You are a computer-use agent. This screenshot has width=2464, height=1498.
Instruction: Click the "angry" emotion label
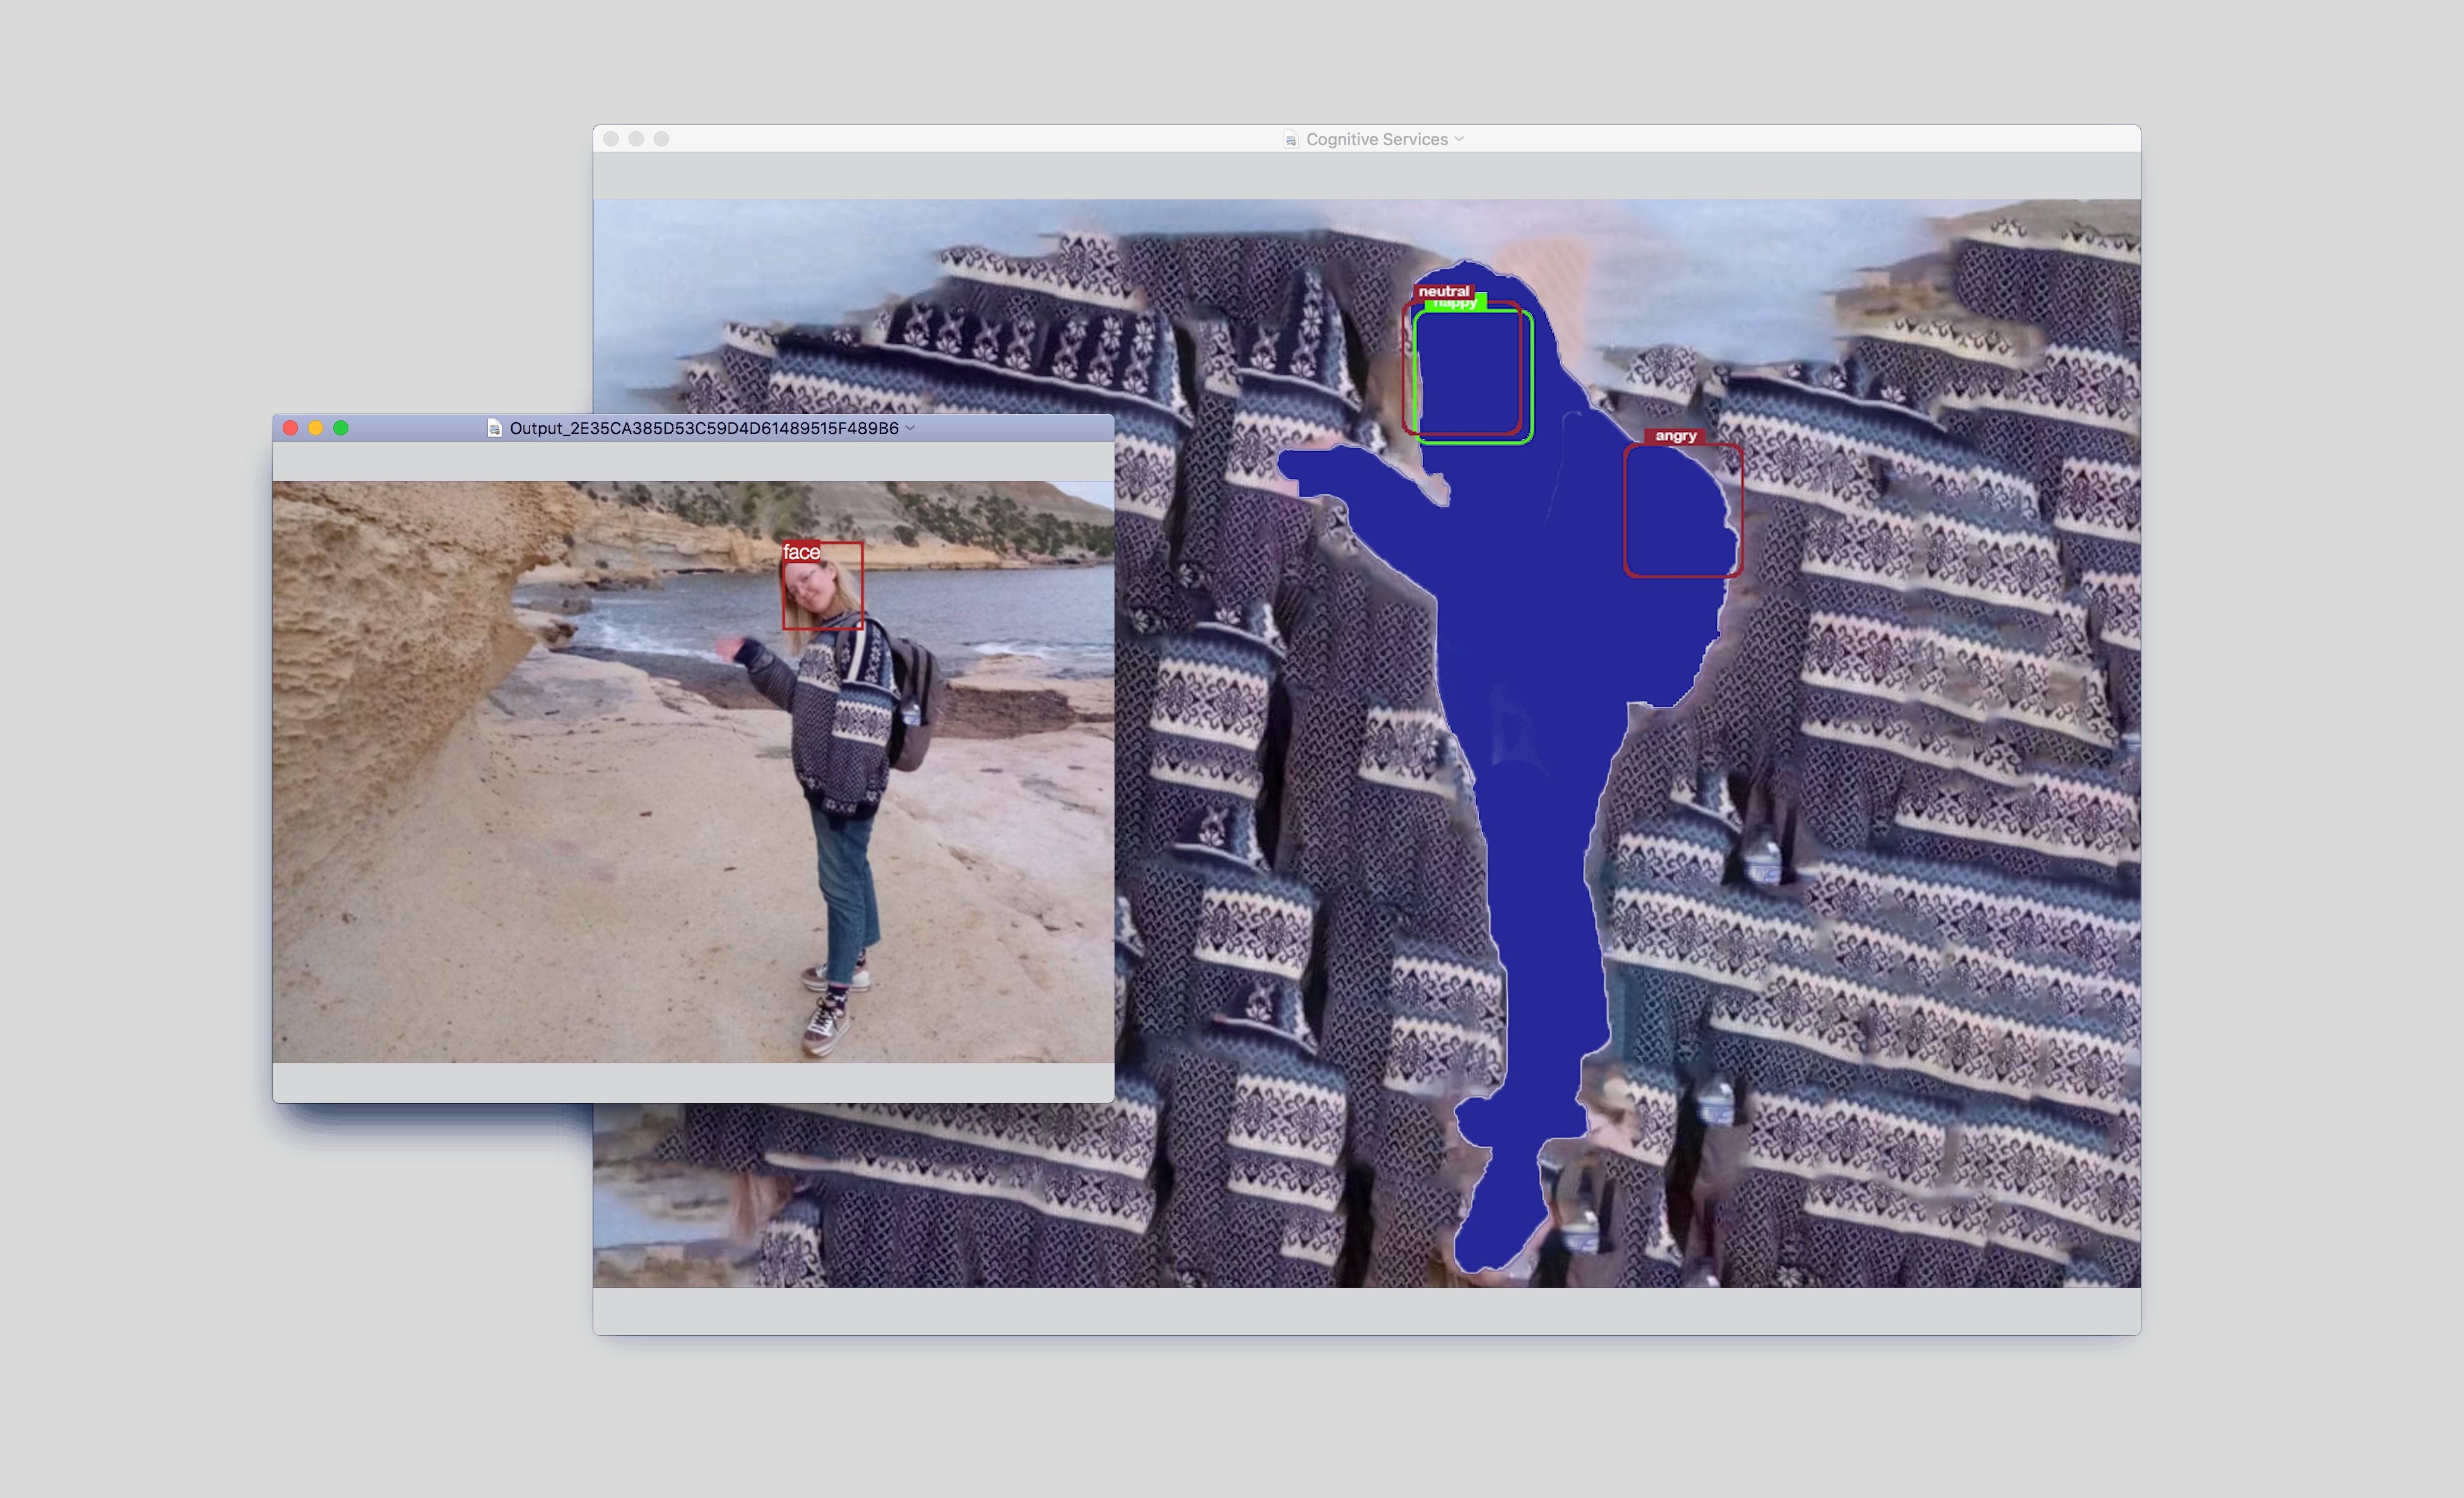tap(1675, 436)
